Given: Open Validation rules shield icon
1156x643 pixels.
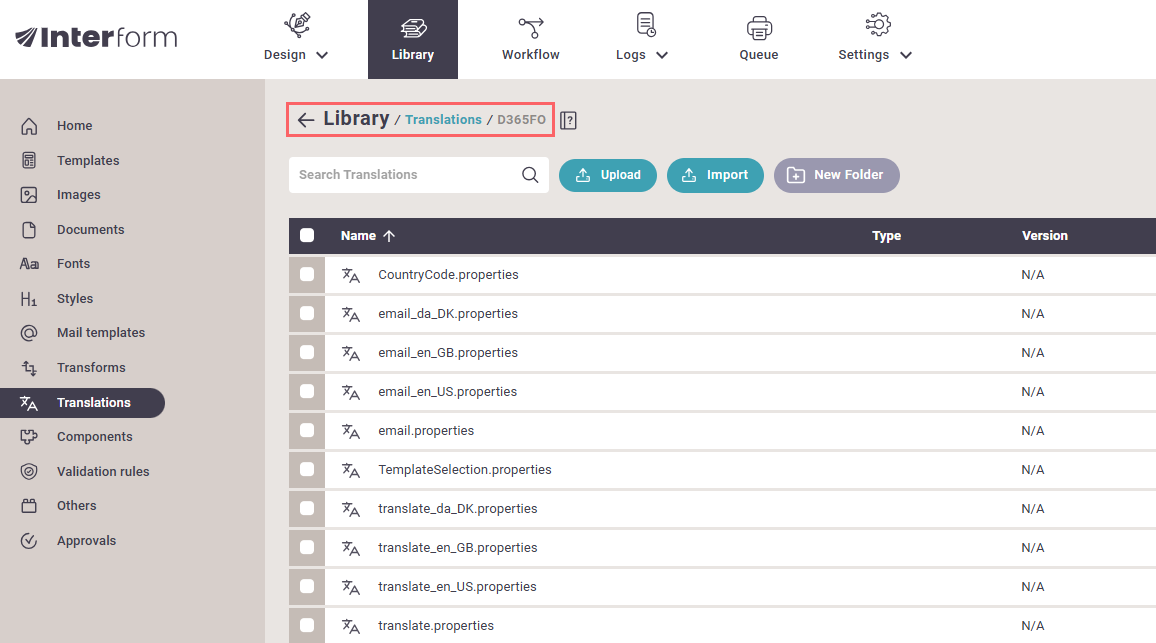Looking at the screenshot, I should tap(29, 471).
